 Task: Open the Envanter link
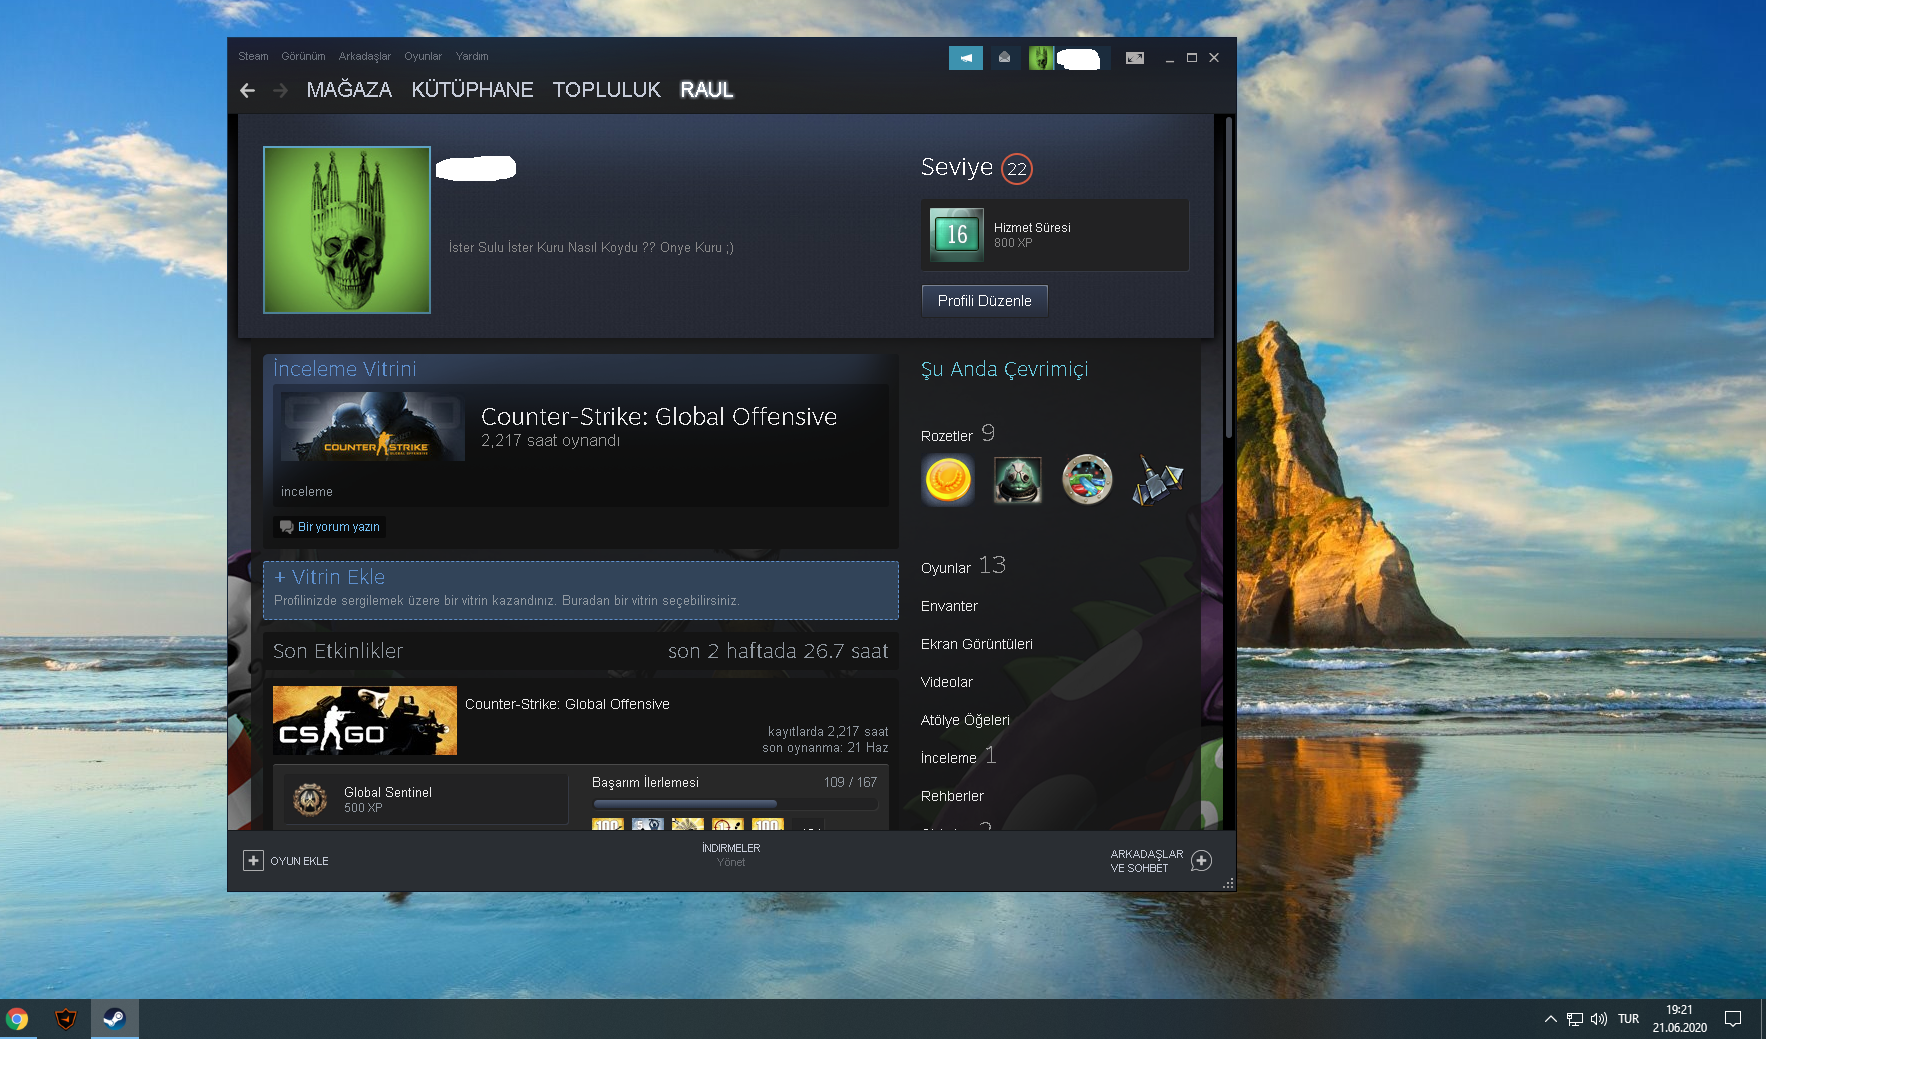tap(949, 606)
